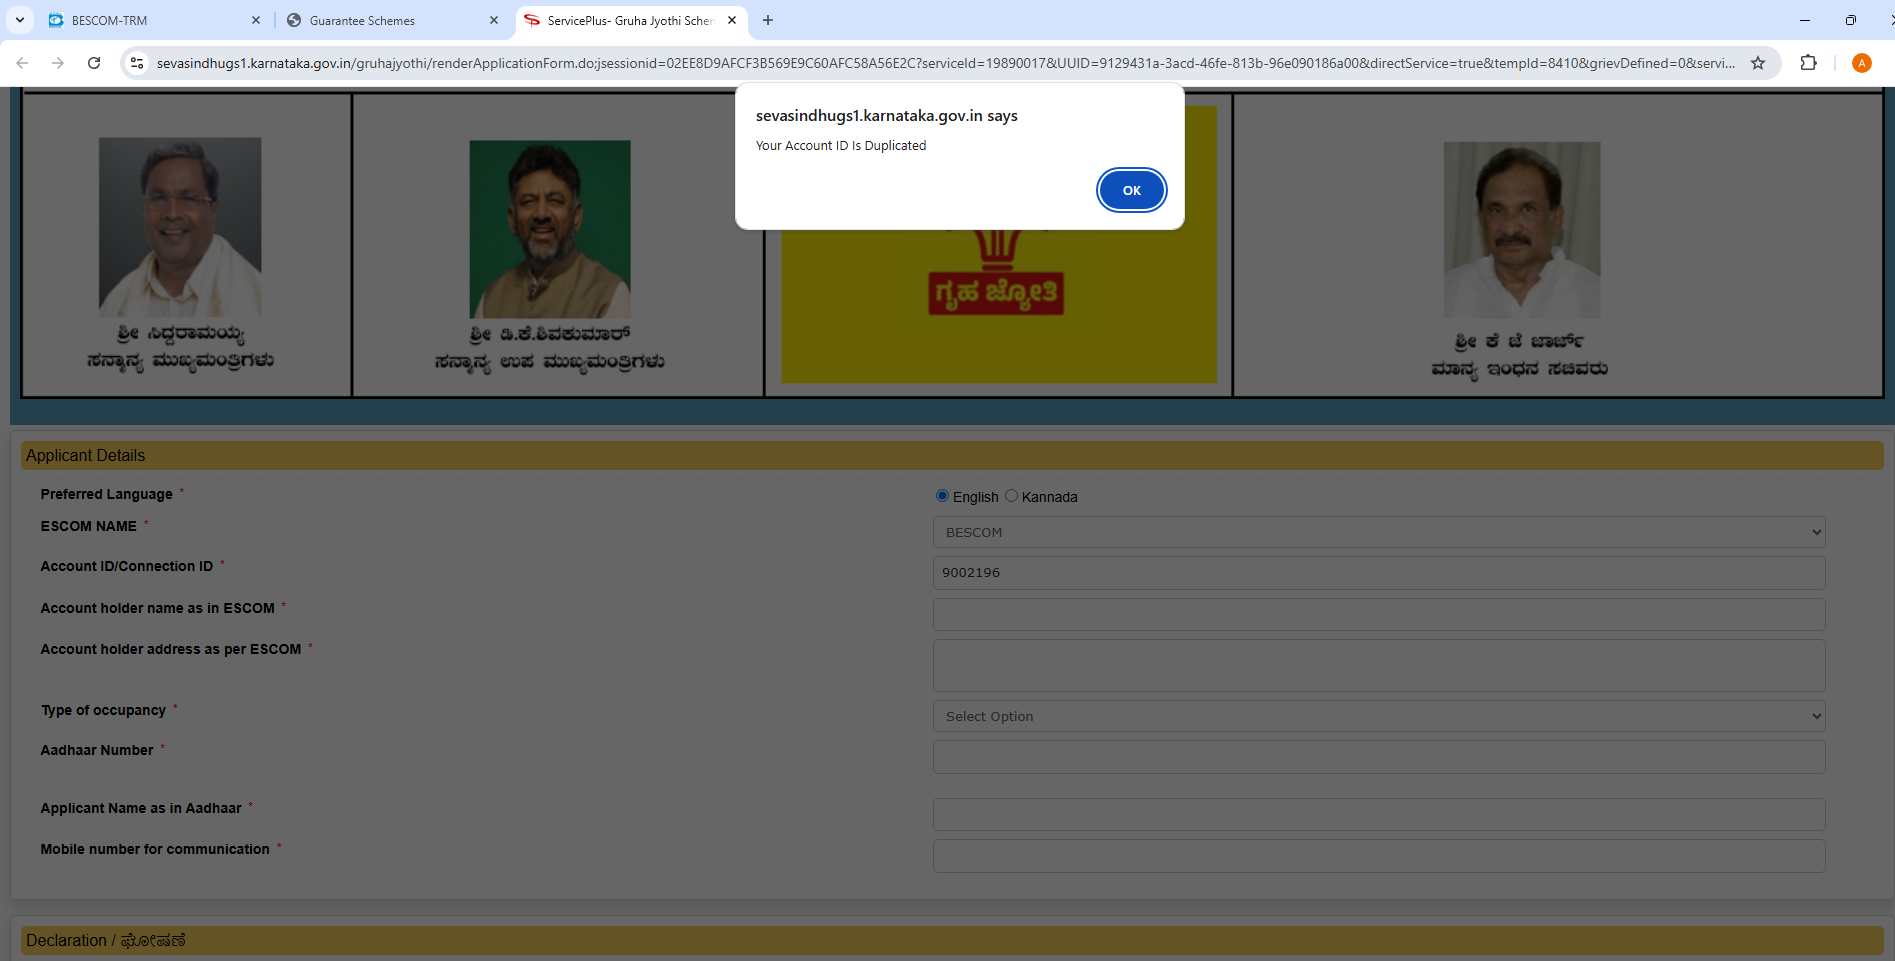Click the 'Your Account ID Is Duplicated' message
This screenshot has height=961, width=1895.
tap(841, 145)
